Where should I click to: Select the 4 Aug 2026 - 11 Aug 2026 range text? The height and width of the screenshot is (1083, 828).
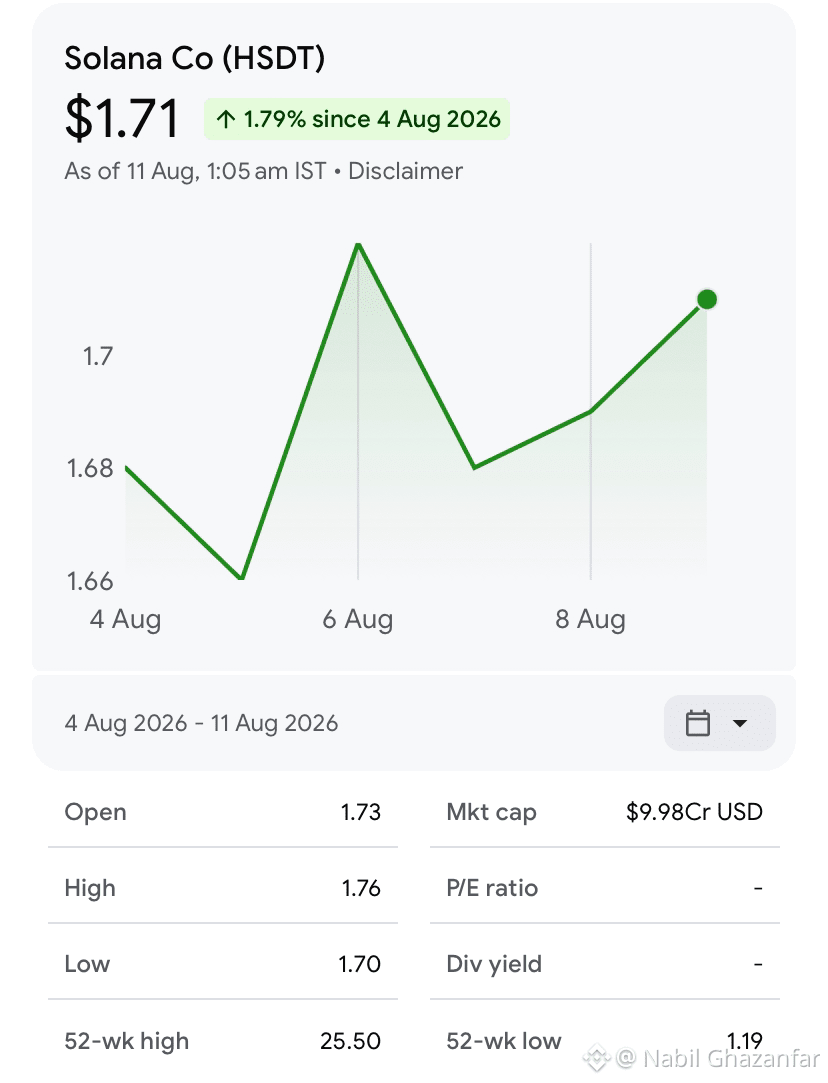201,723
